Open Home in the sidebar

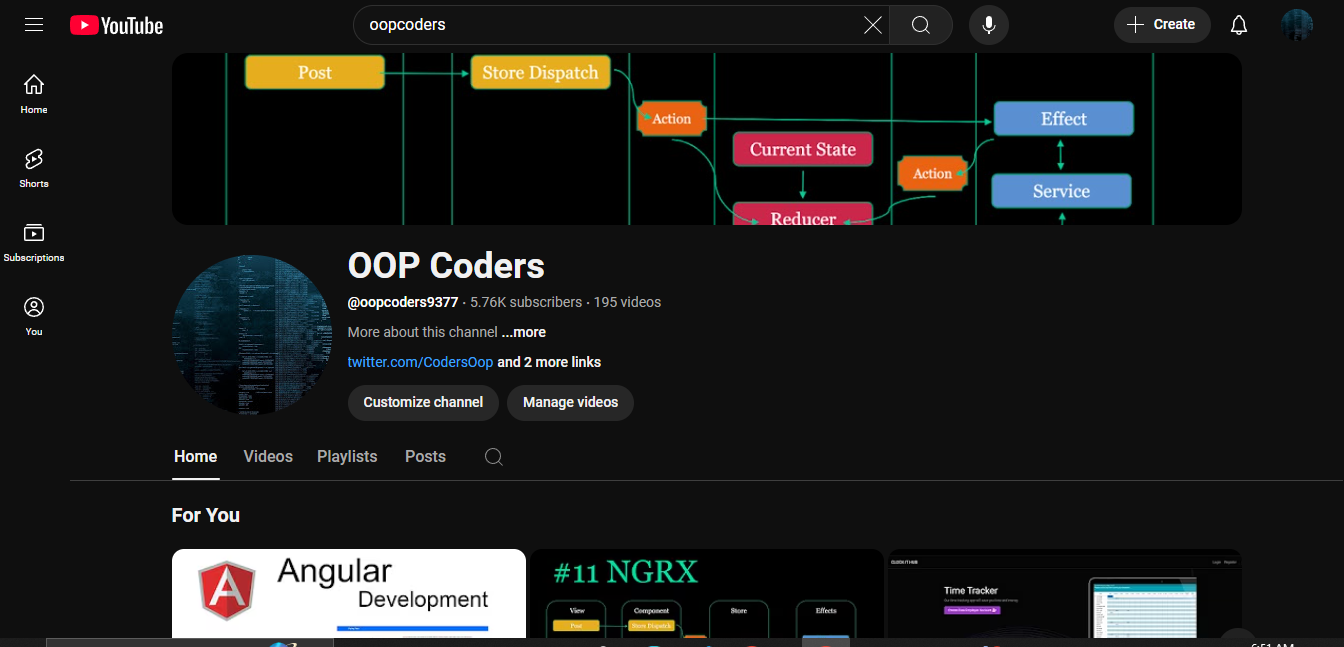point(34,94)
